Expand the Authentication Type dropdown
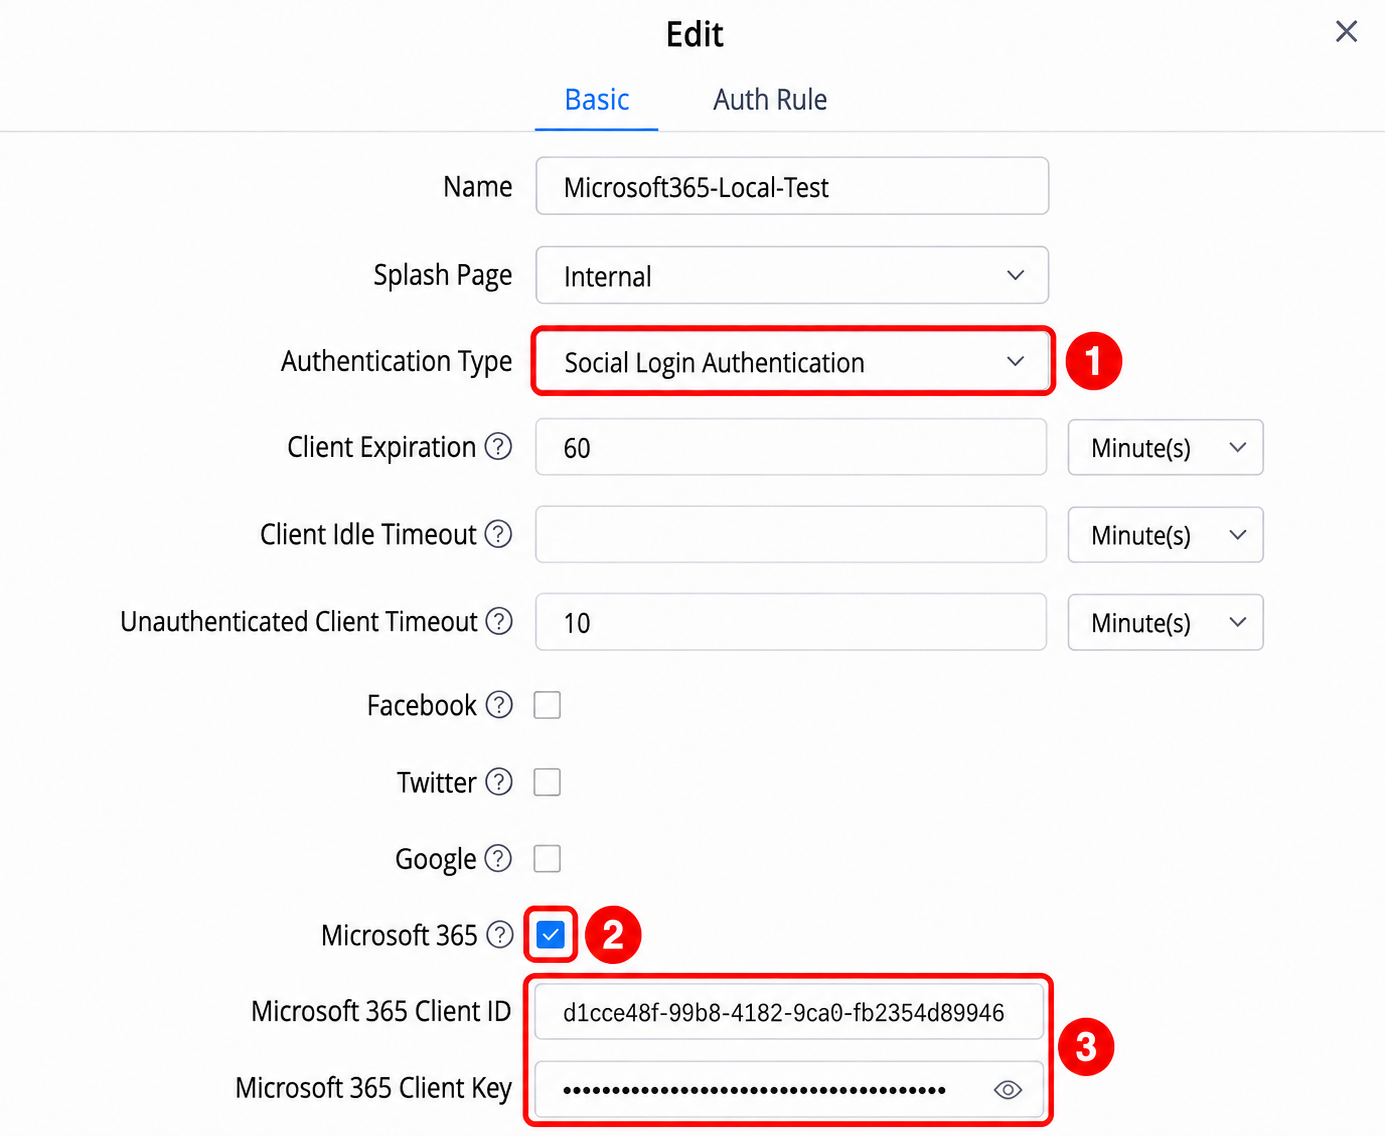 pyautogui.click(x=792, y=362)
